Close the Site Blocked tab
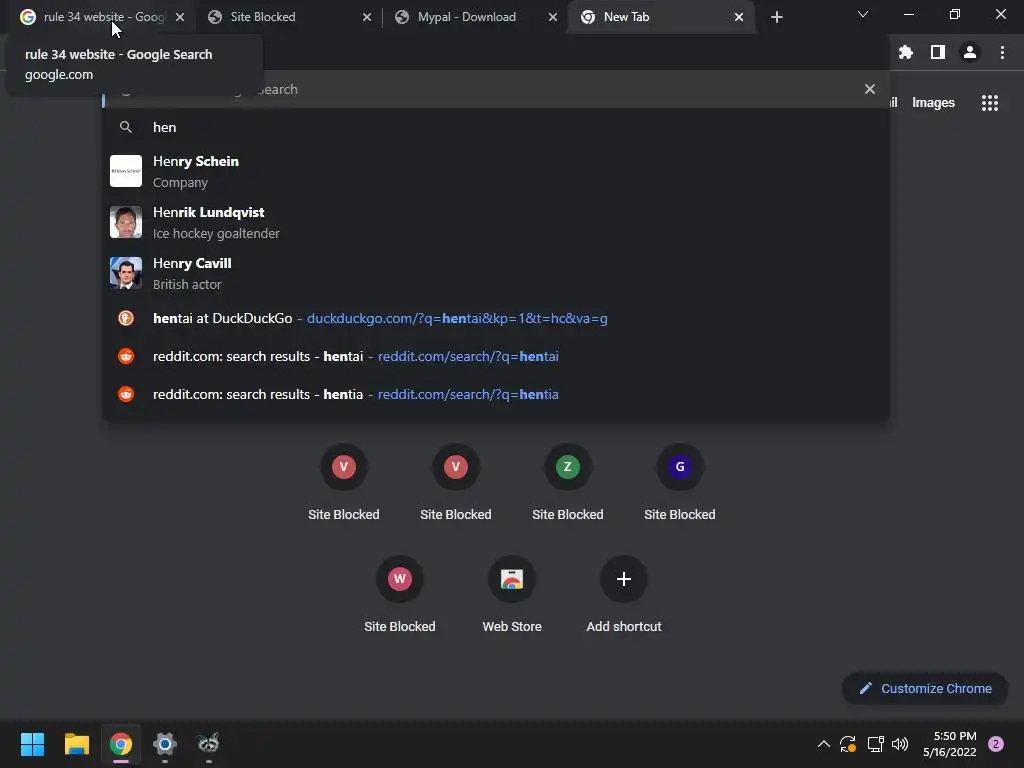 (x=367, y=17)
